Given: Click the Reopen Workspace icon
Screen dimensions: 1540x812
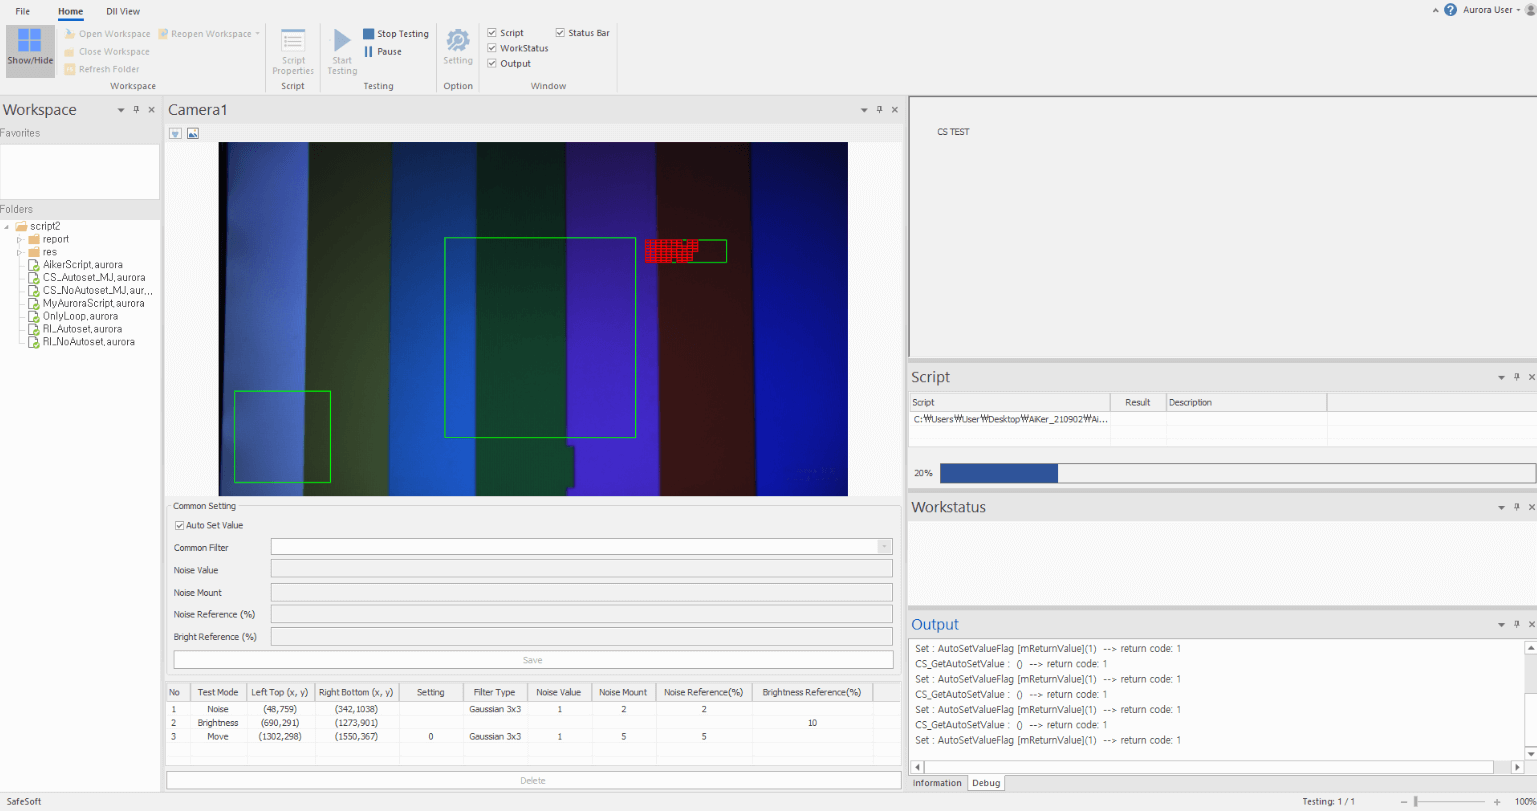Looking at the screenshot, I should (x=162, y=34).
